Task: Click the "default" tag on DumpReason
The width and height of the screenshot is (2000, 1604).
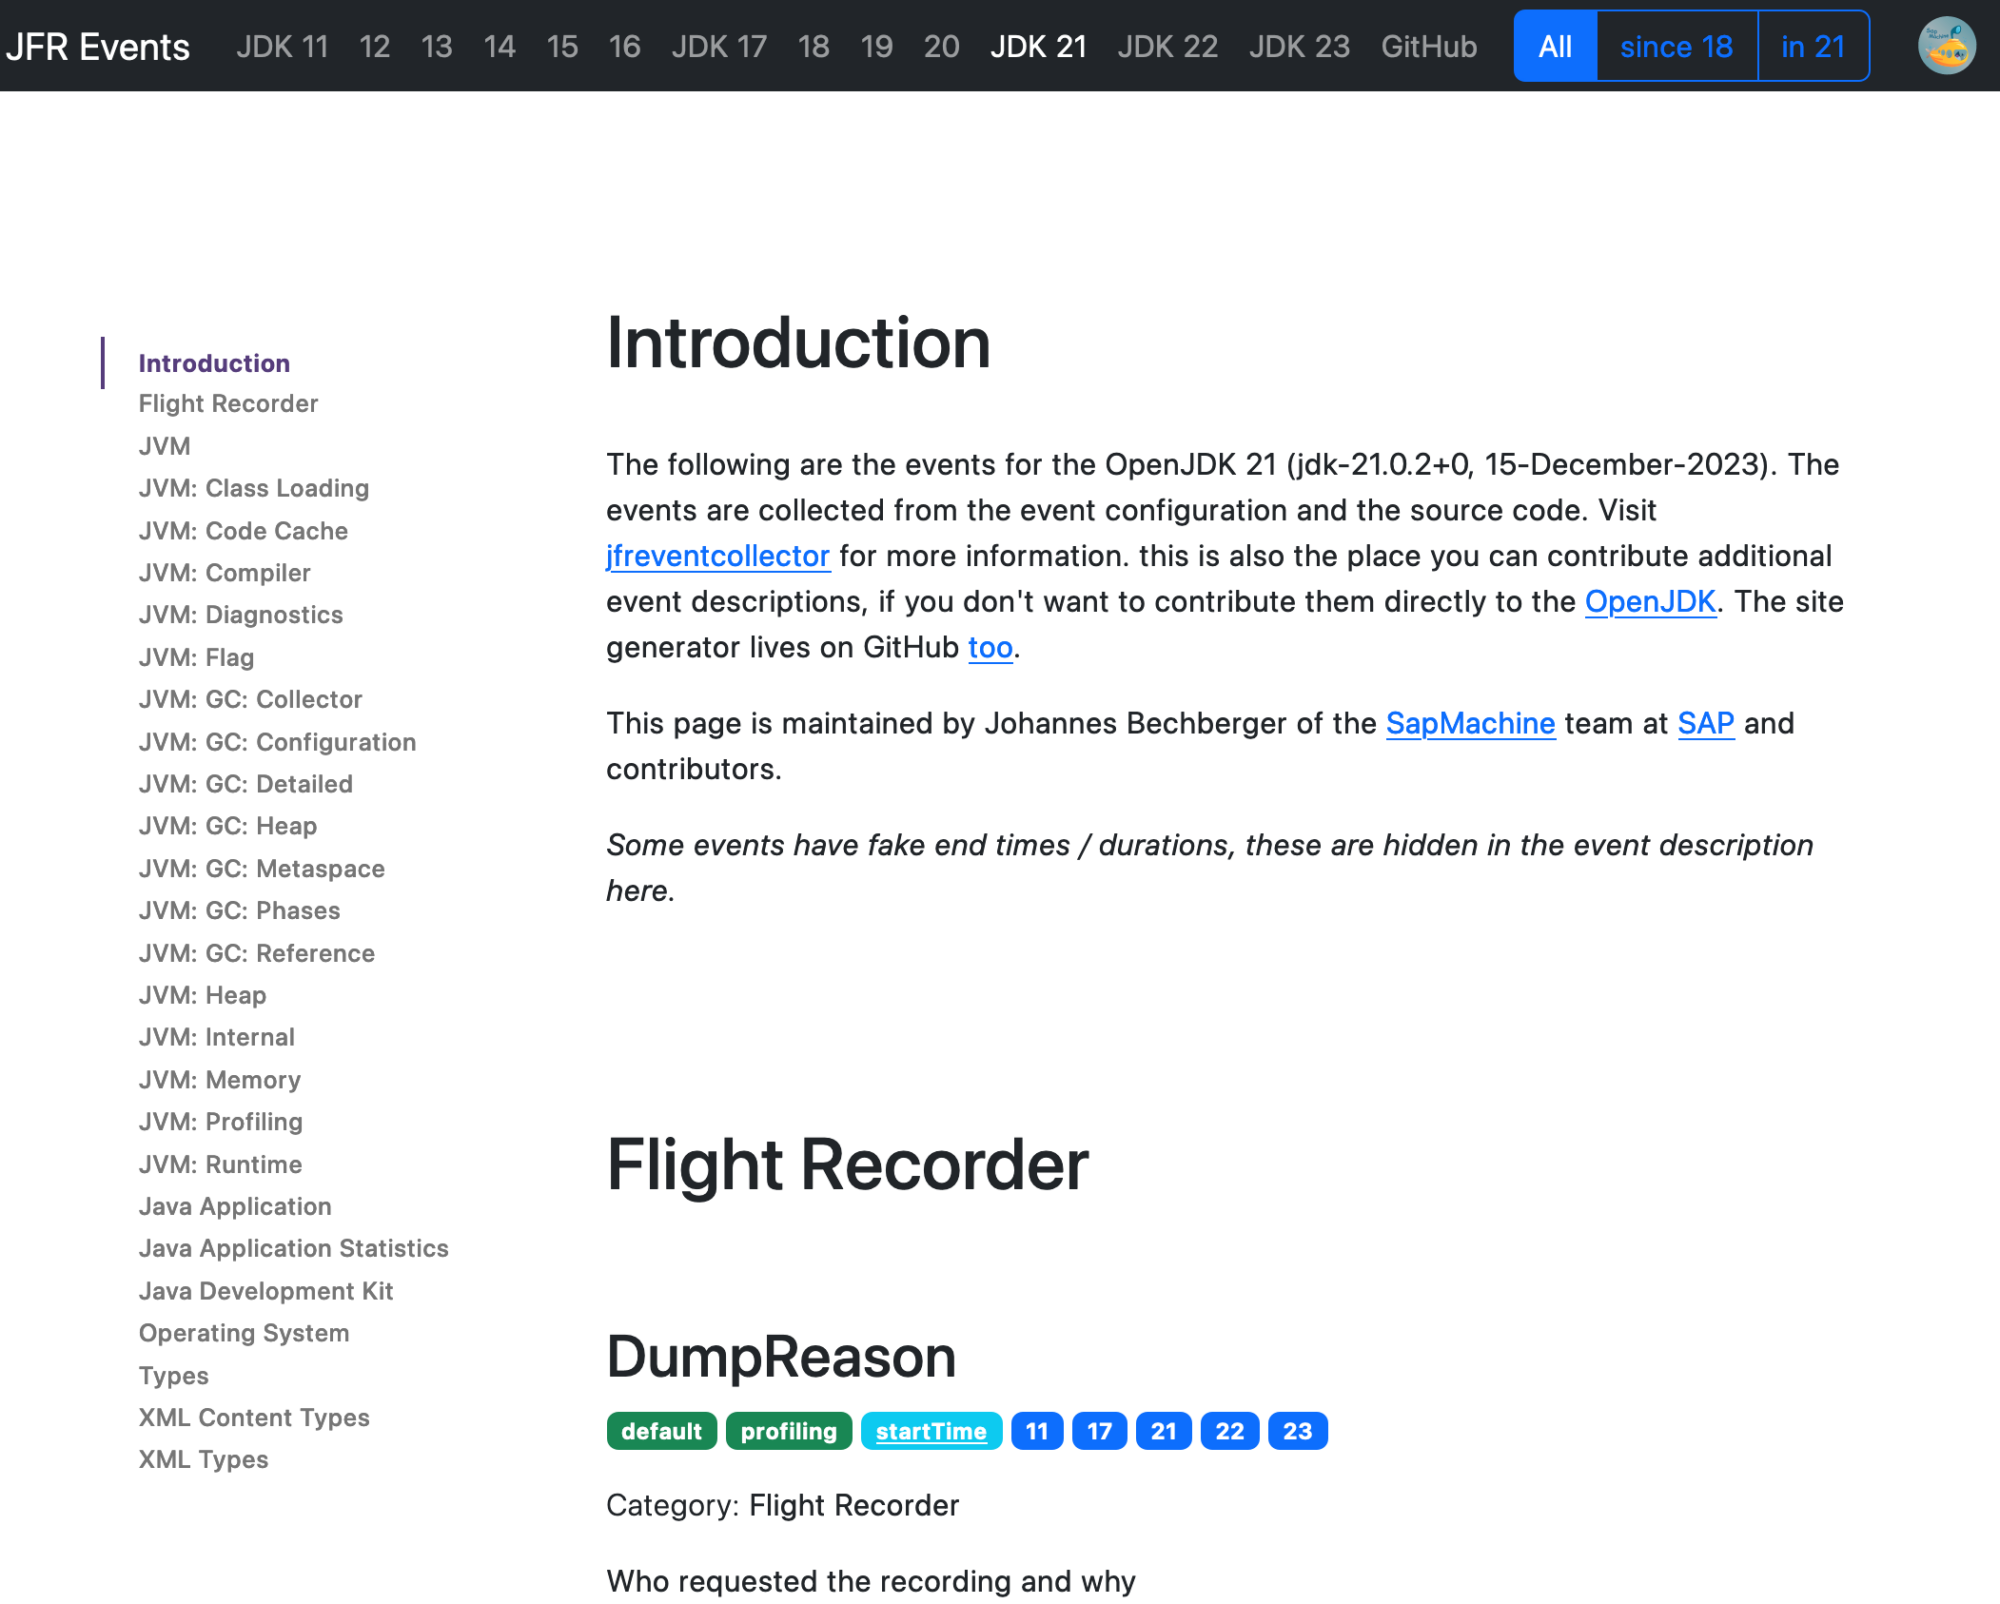Action: coord(661,1430)
